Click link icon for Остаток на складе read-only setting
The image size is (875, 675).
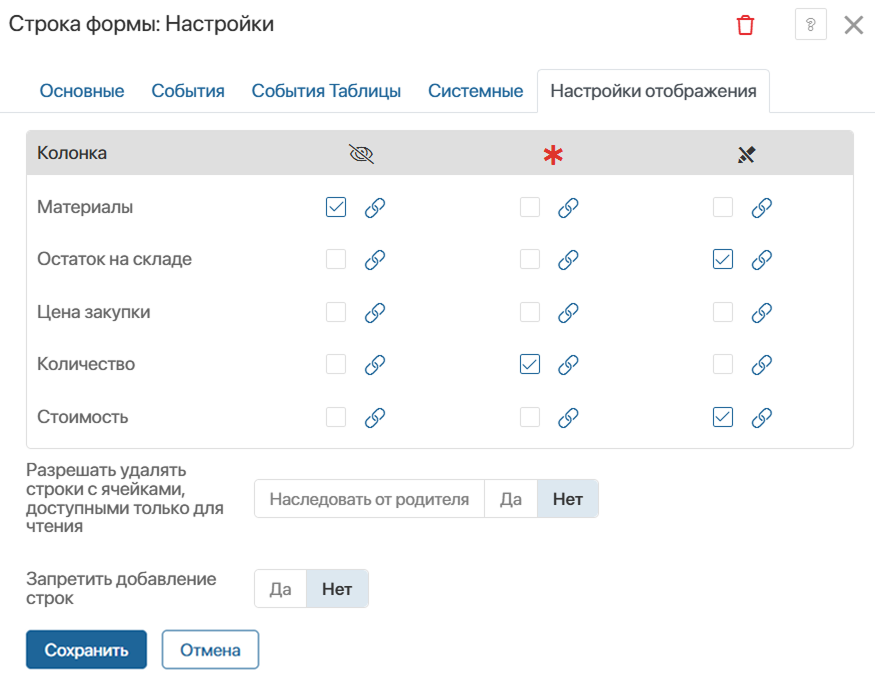[x=762, y=259]
